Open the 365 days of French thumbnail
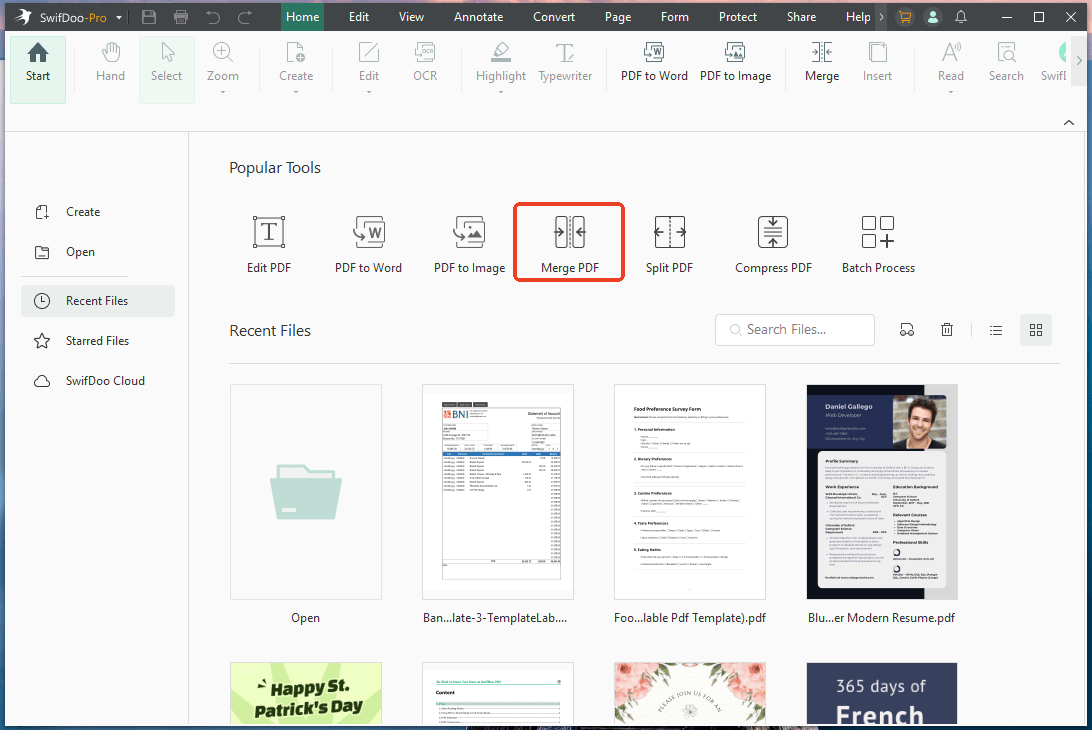 [x=882, y=693]
